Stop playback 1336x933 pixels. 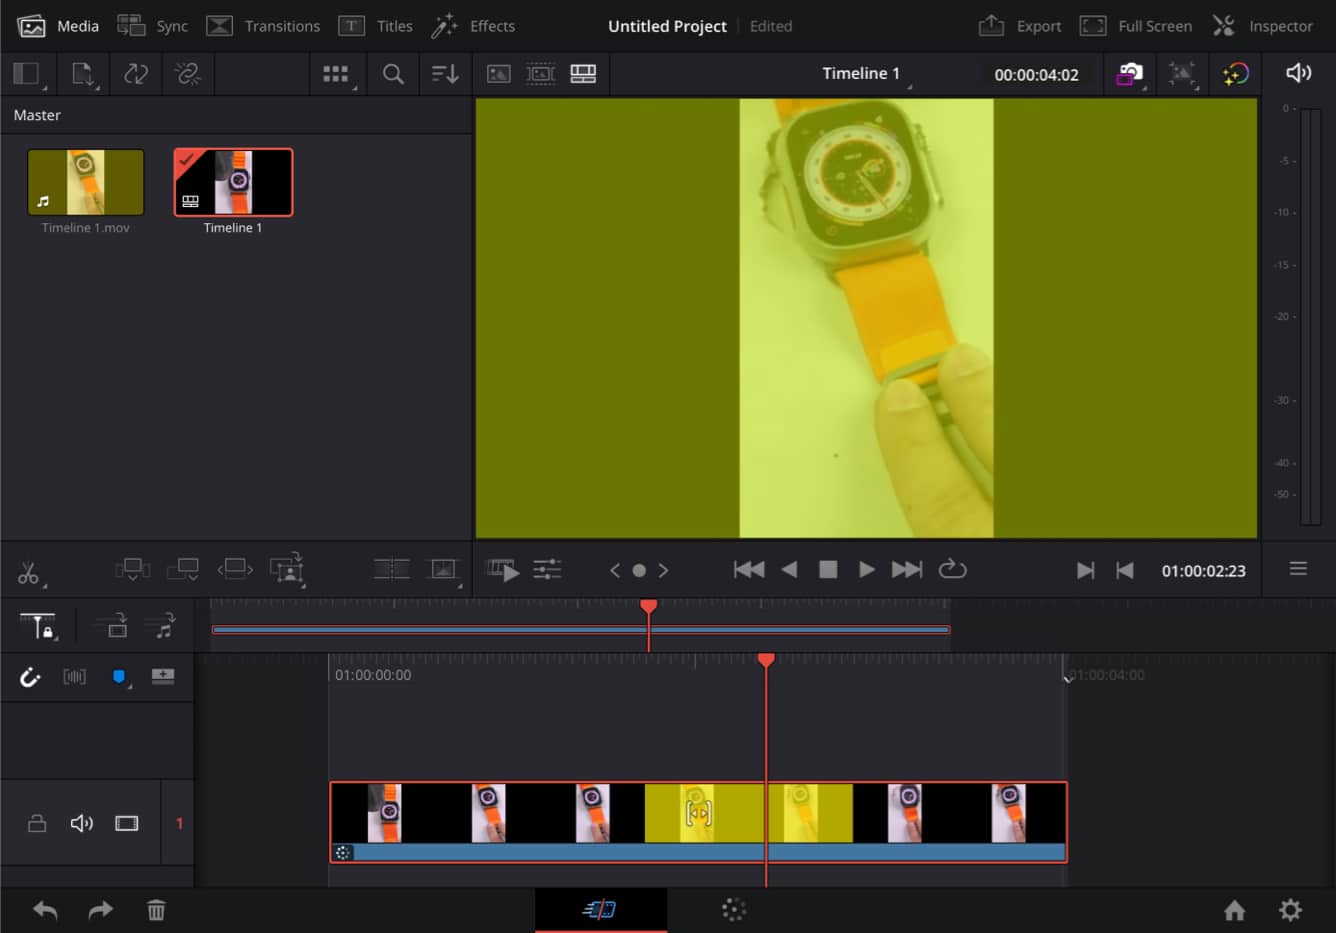pyautogui.click(x=828, y=569)
